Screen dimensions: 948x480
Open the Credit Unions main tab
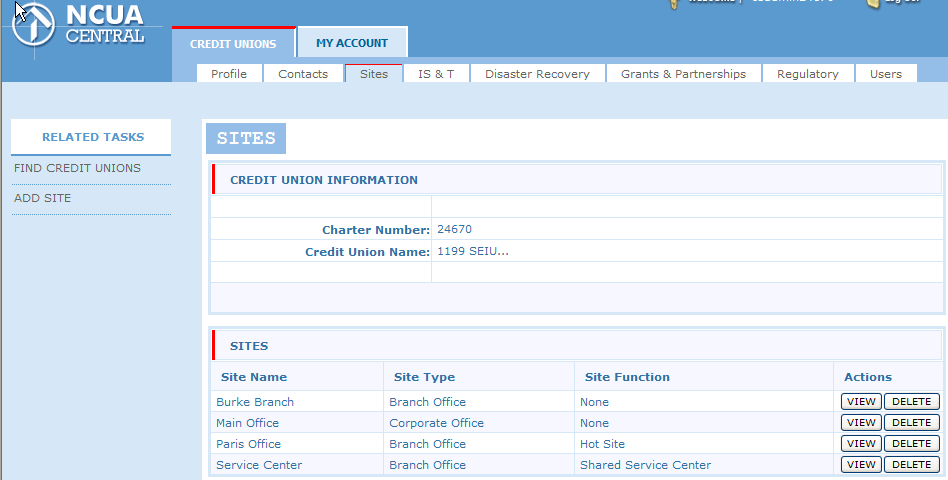(233, 44)
